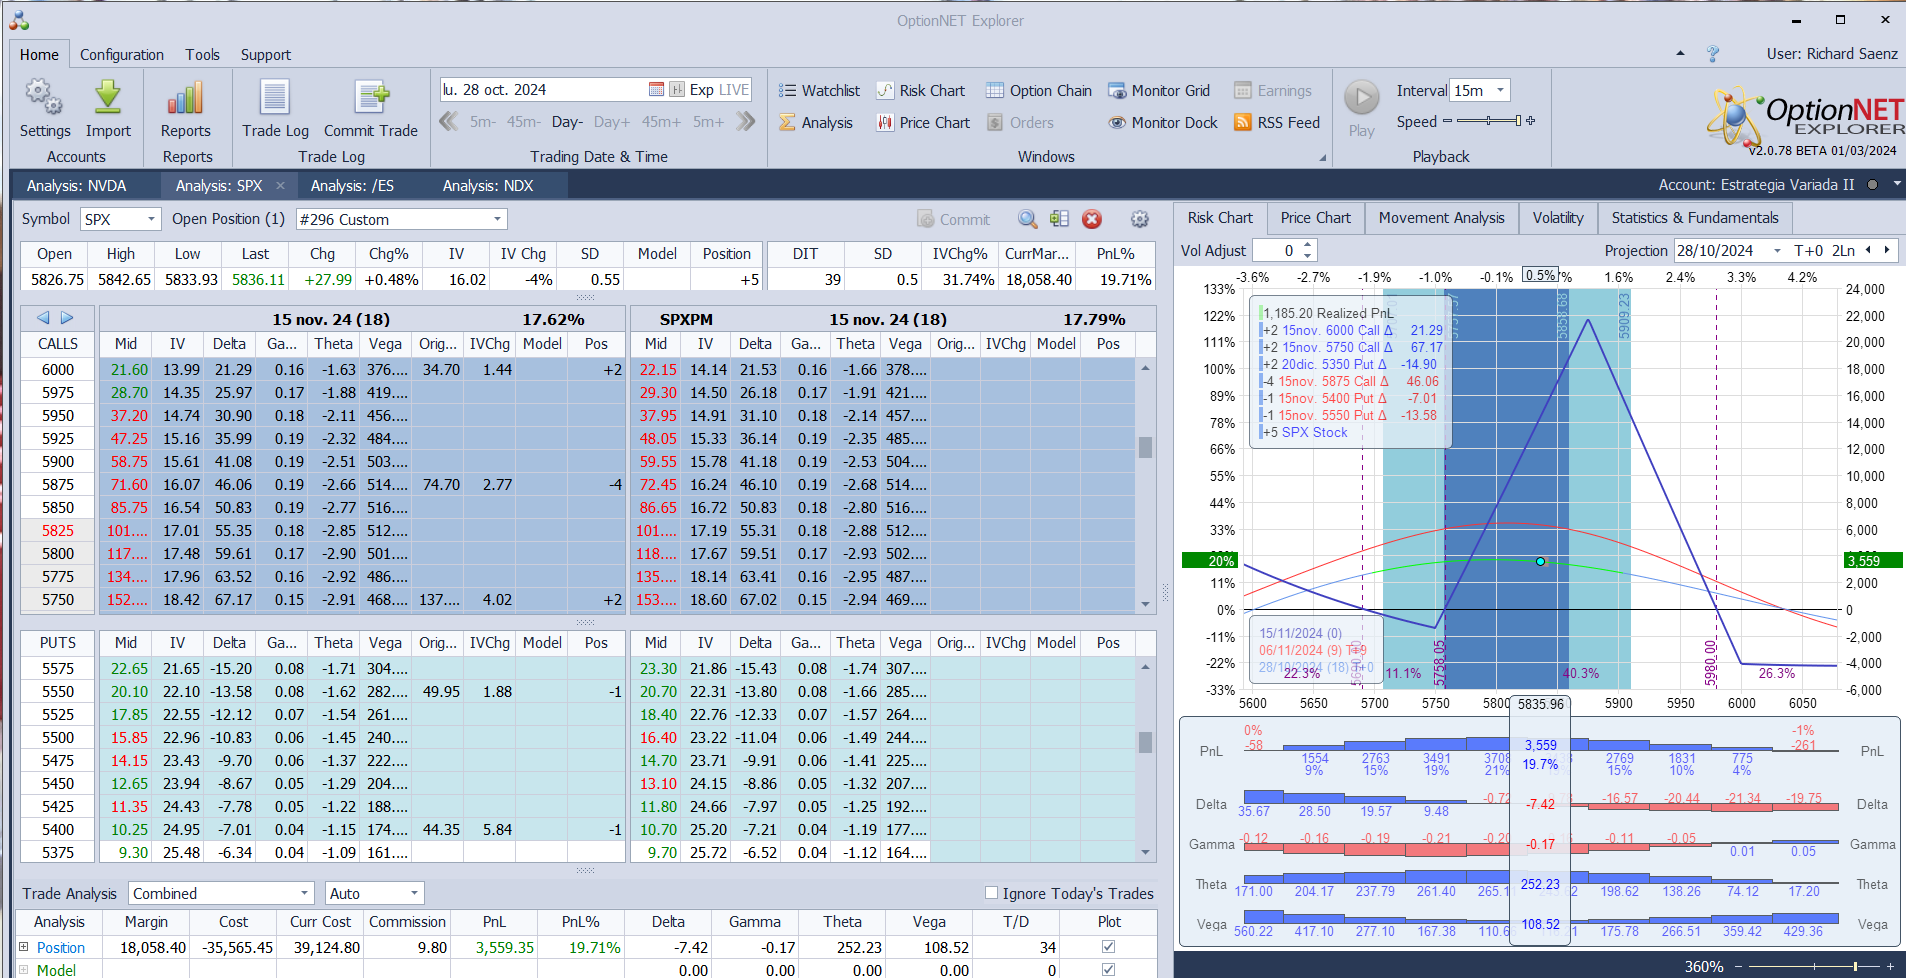Switch to Statistics & Fundamentals tab
1906x978 pixels.
pos(1695,218)
